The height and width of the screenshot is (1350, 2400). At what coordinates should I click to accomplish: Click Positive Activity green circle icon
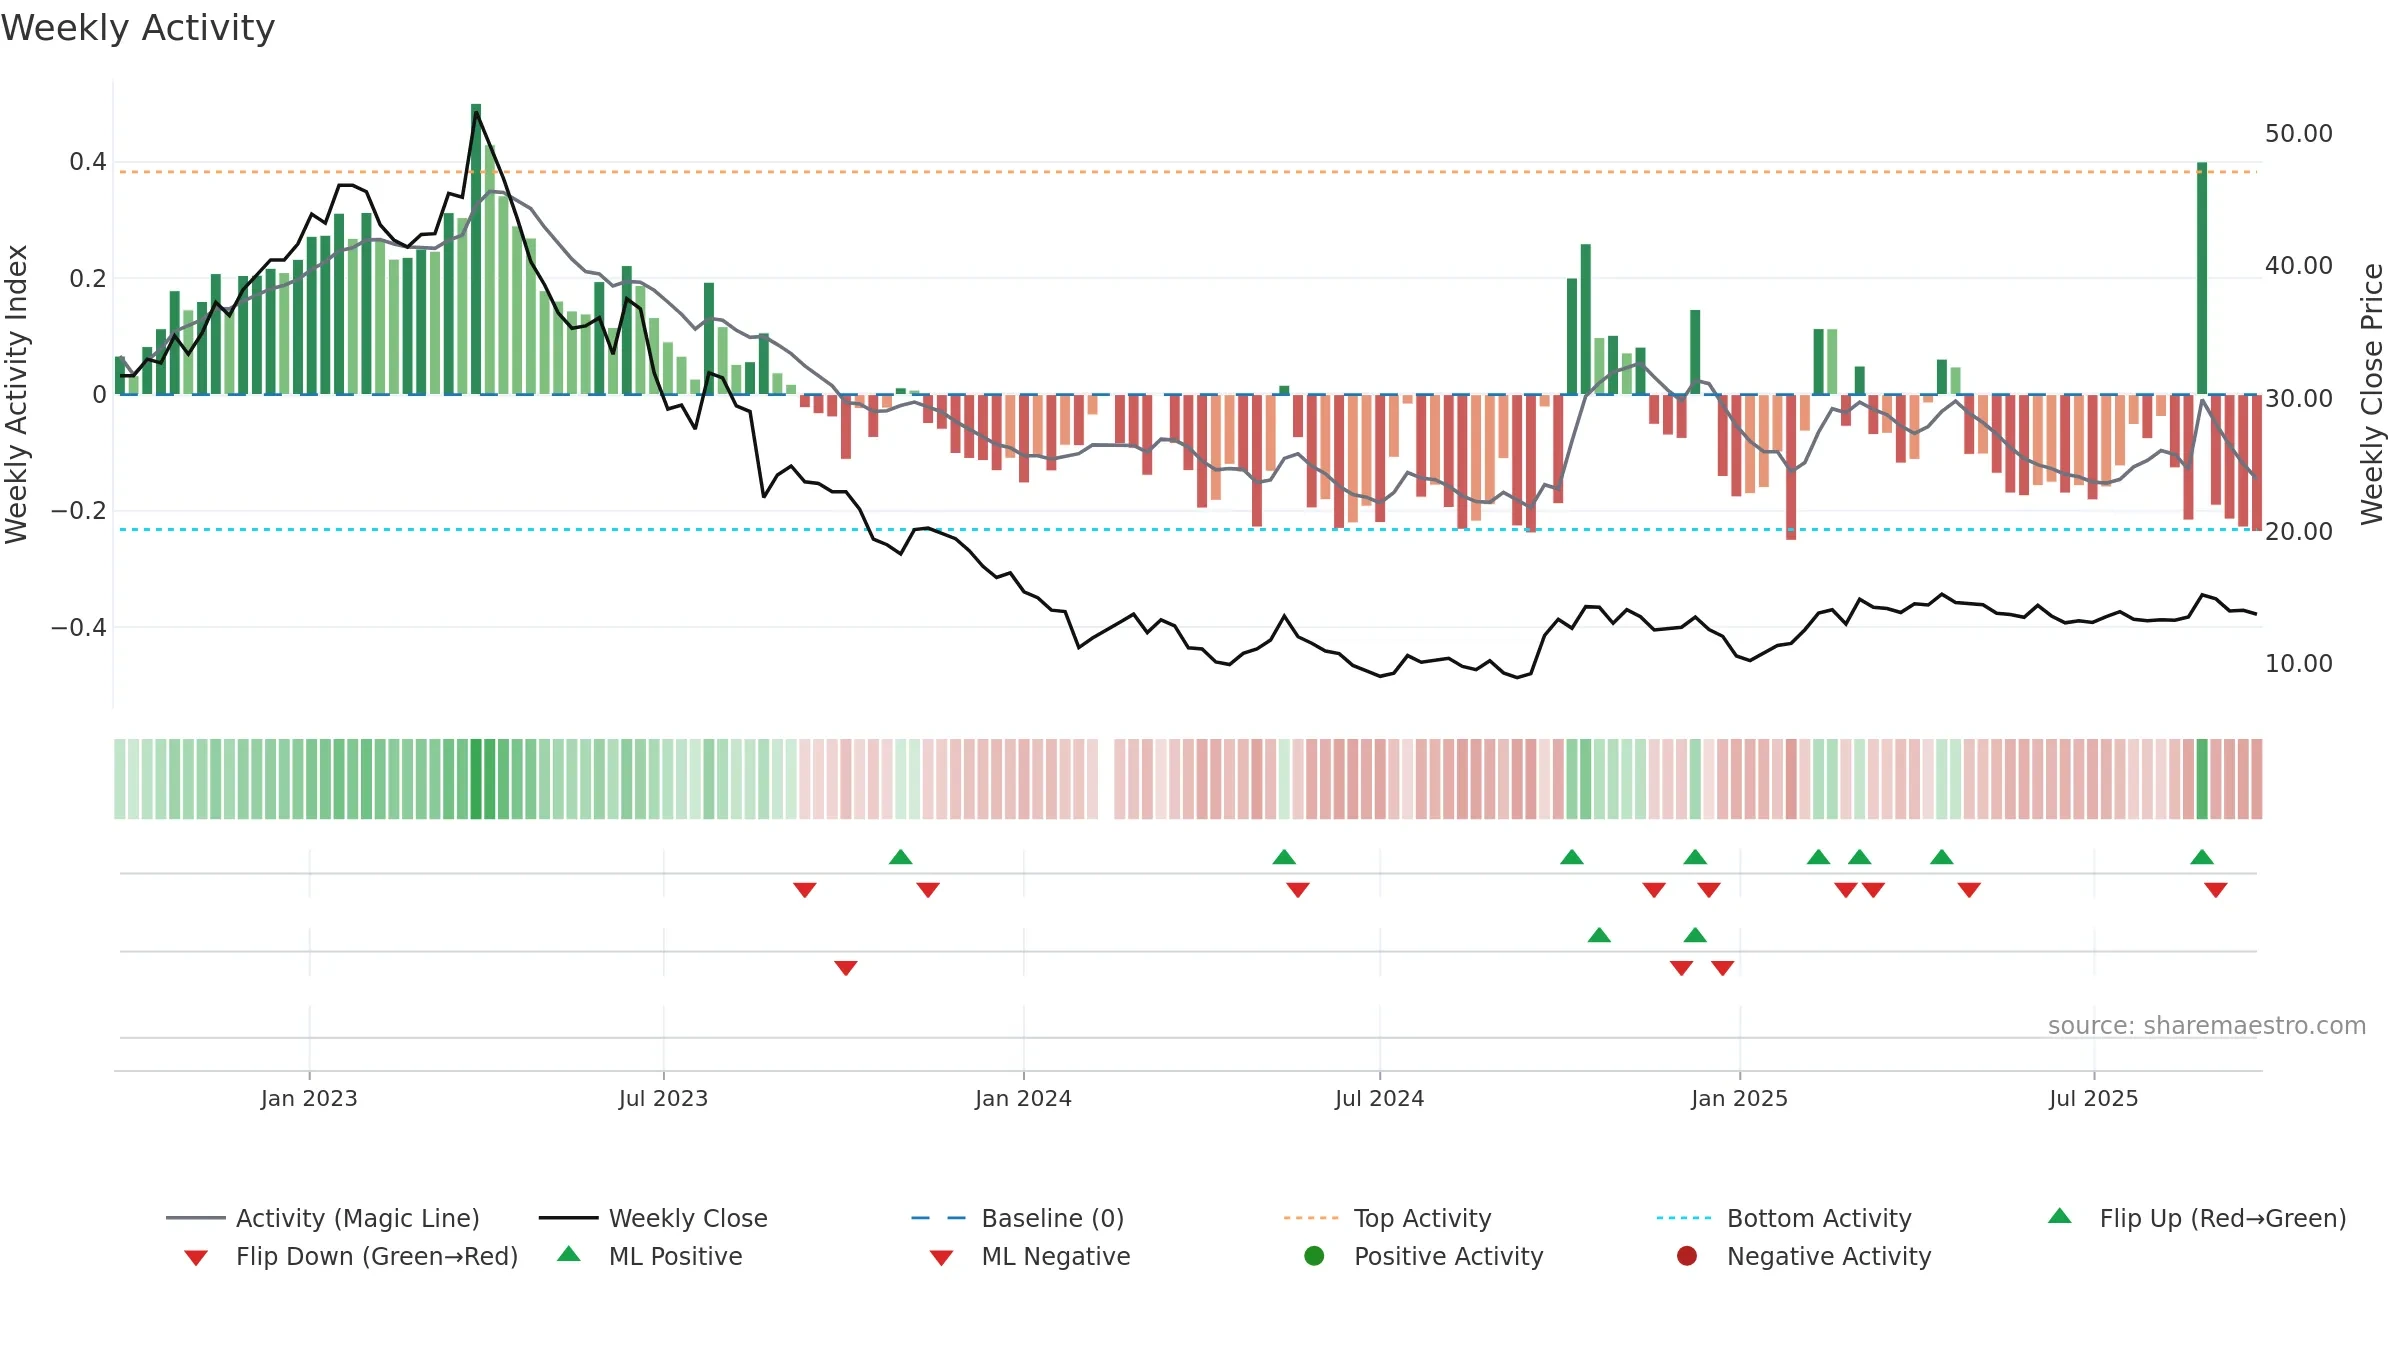tap(1314, 1255)
